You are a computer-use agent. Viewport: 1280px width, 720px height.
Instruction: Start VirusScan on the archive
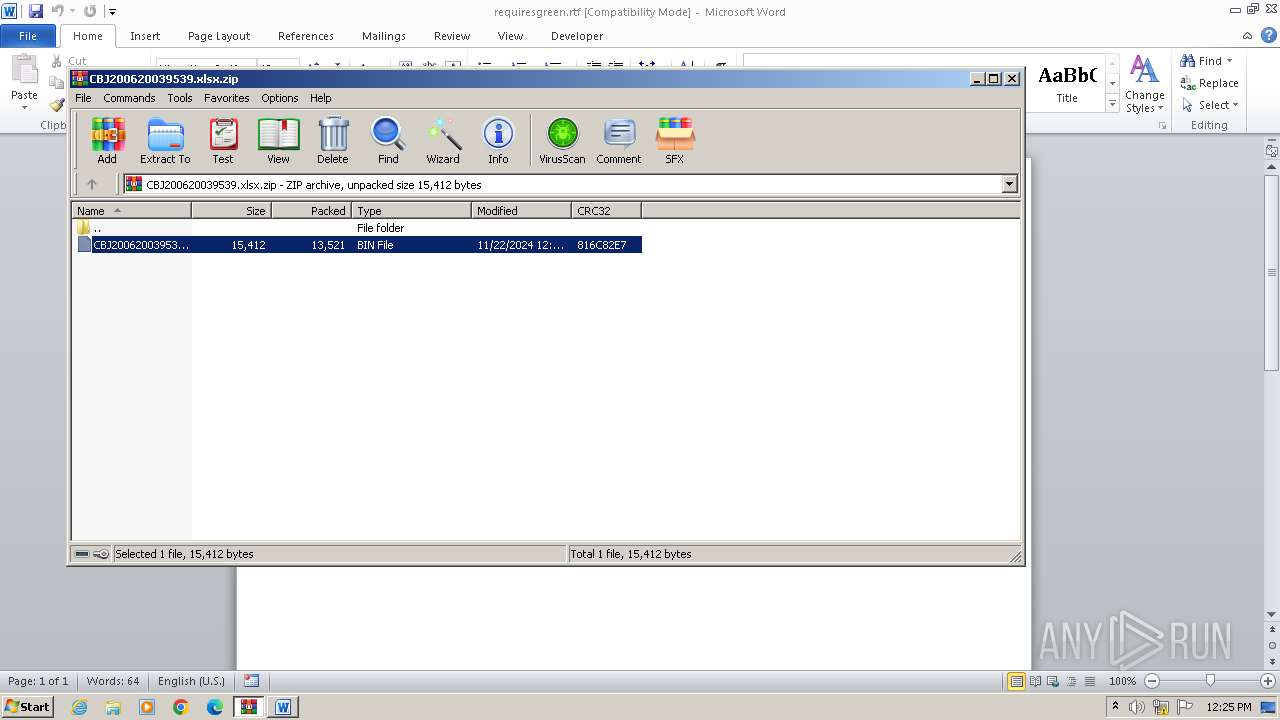pyautogui.click(x=562, y=141)
